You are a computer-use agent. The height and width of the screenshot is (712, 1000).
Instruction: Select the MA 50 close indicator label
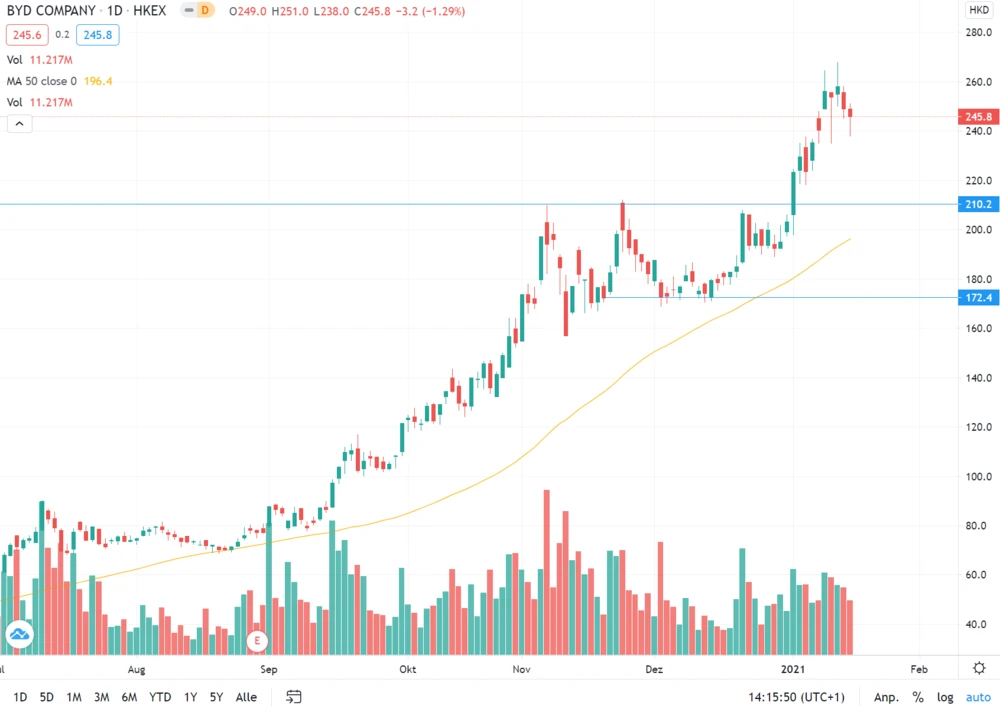click(60, 81)
